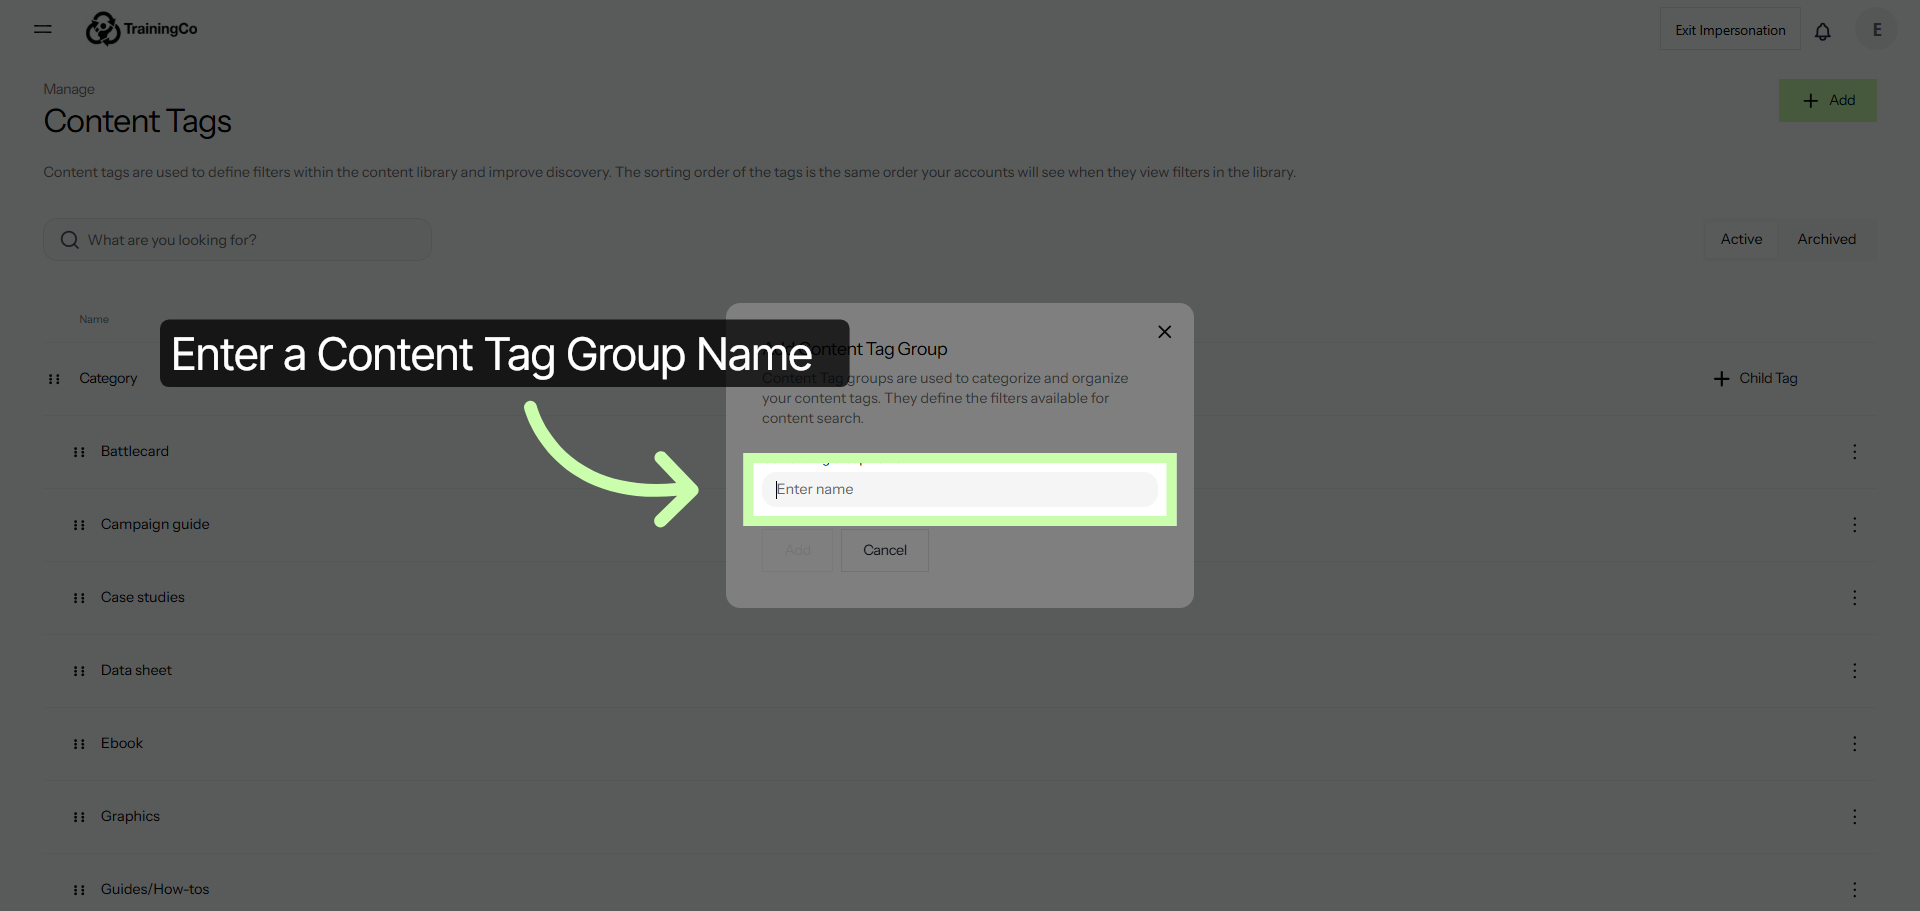This screenshot has width=1920, height=911.
Task: Switch to the Archived tab
Action: click(x=1826, y=239)
